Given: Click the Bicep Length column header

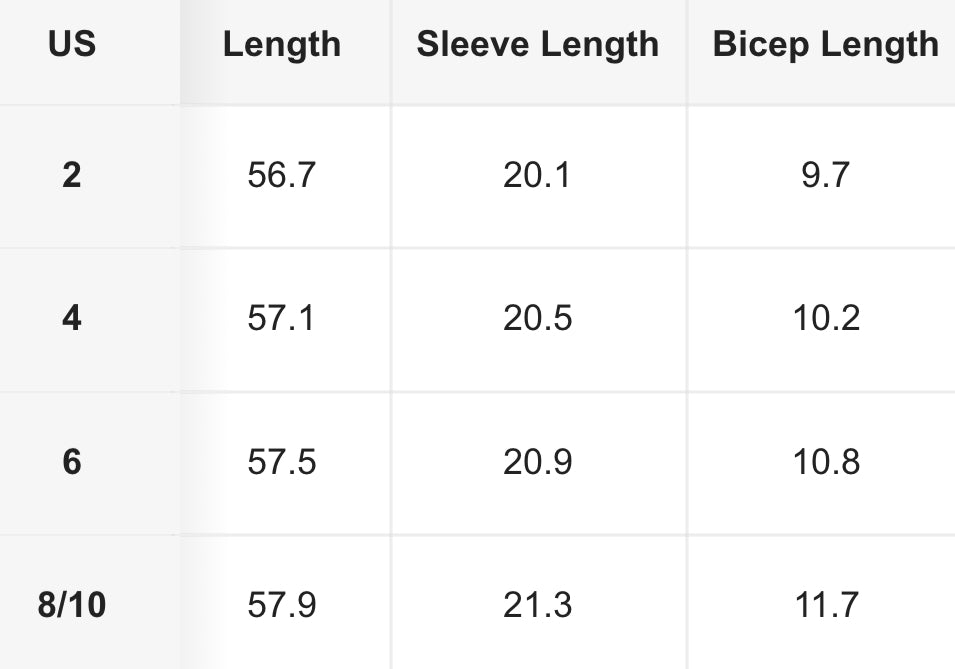Looking at the screenshot, I should click(825, 45).
